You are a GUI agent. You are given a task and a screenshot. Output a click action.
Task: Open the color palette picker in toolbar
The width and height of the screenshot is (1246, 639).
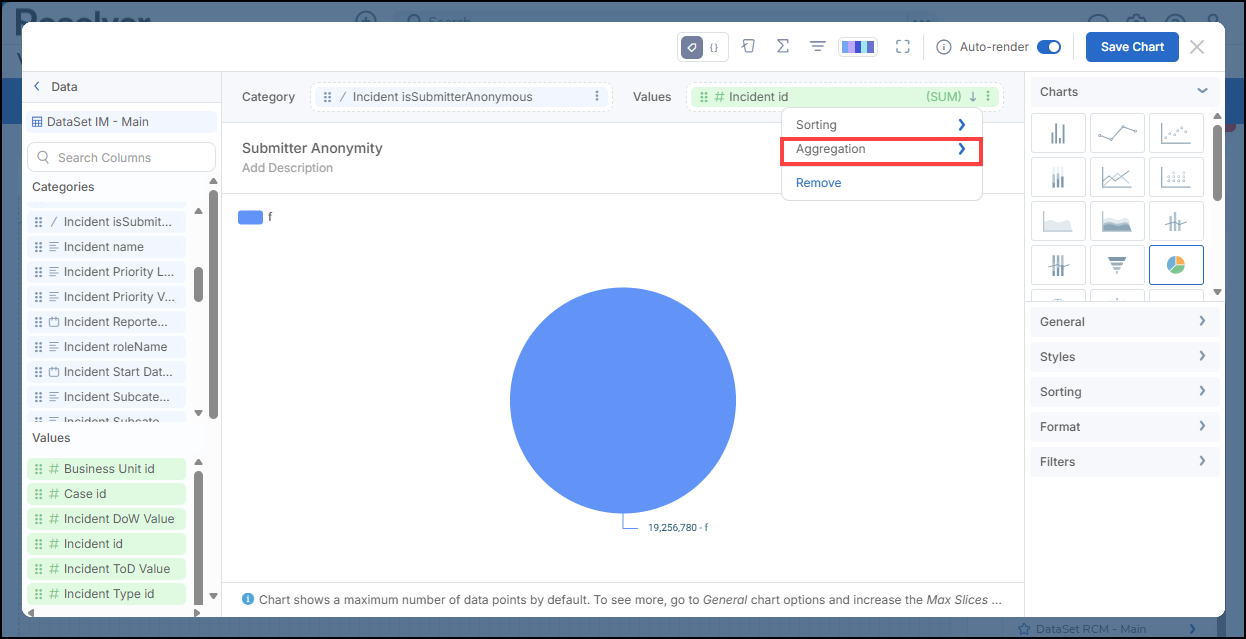pos(858,47)
